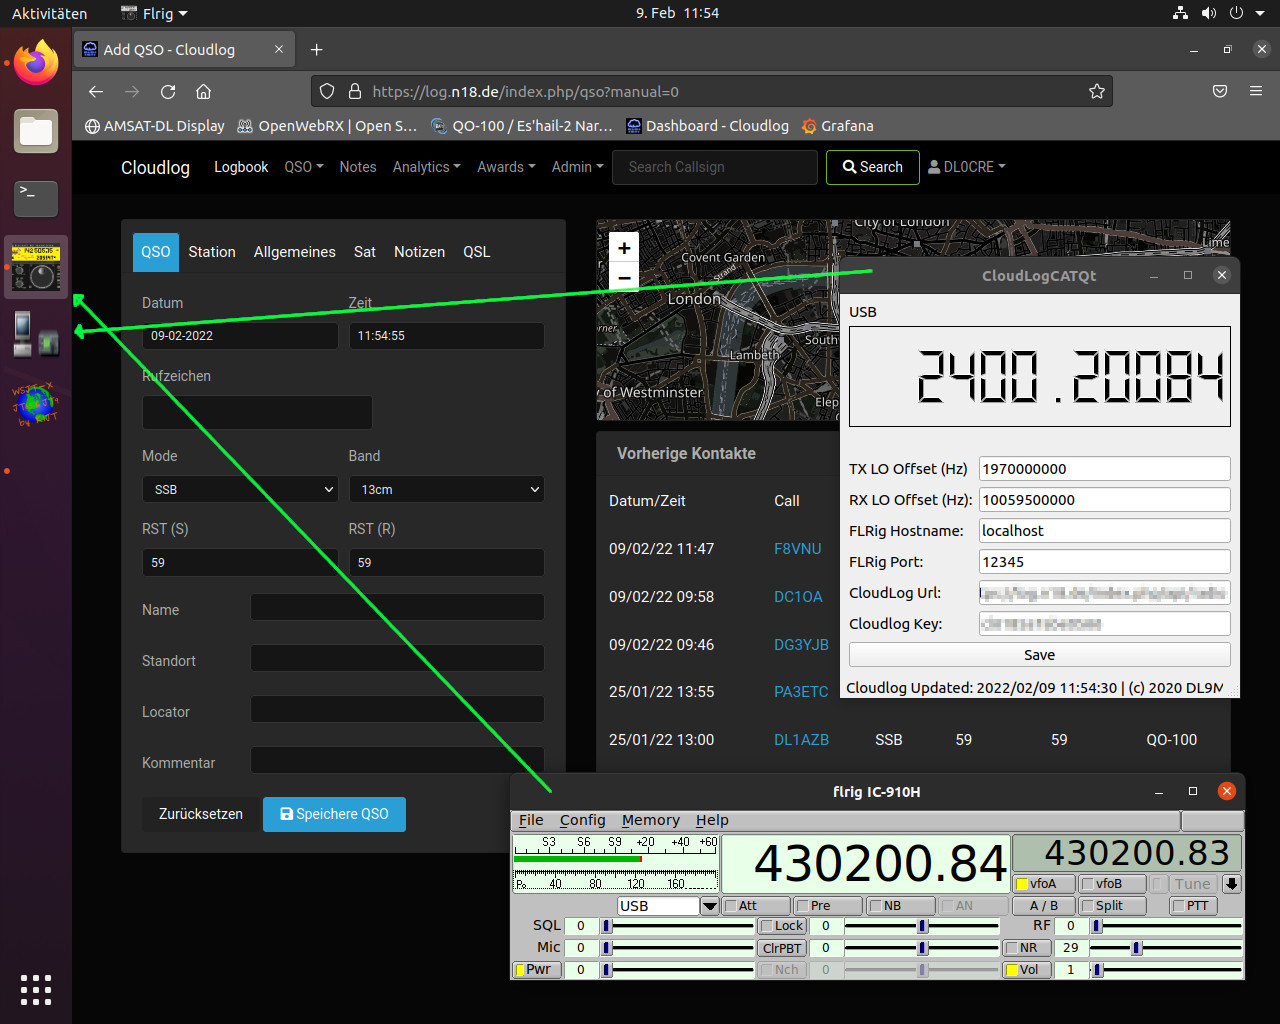The width and height of the screenshot is (1280, 1024).
Task: Reload the current browser page
Action: 168,92
